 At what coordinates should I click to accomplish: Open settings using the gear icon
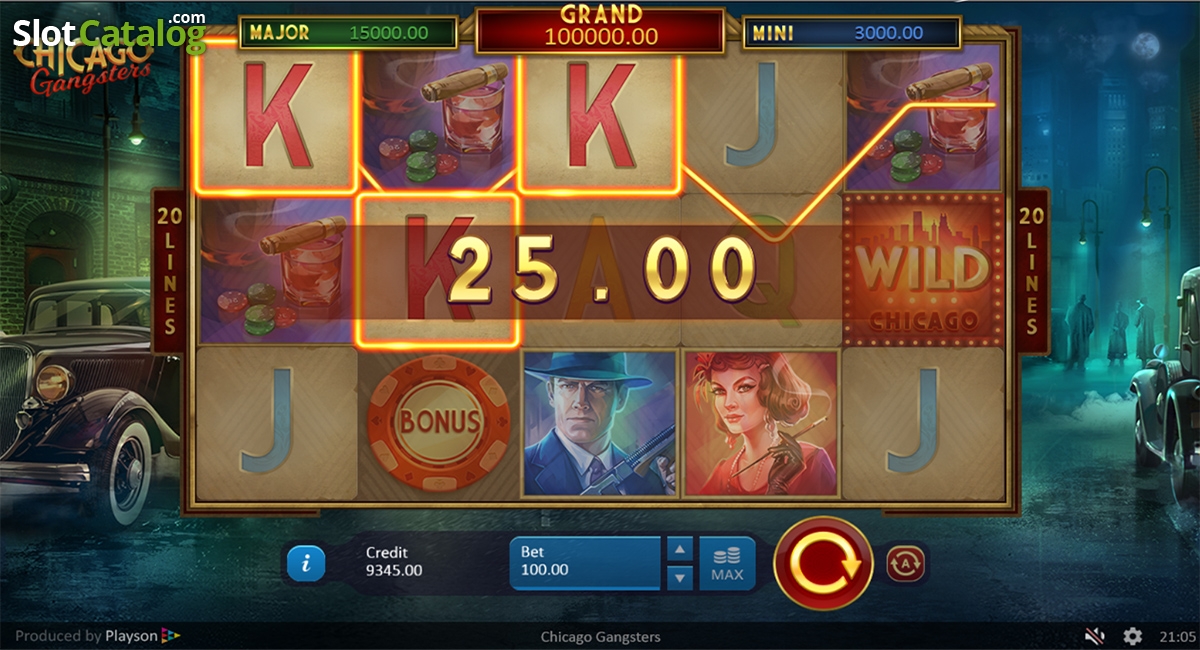pyautogui.click(x=1132, y=636)
